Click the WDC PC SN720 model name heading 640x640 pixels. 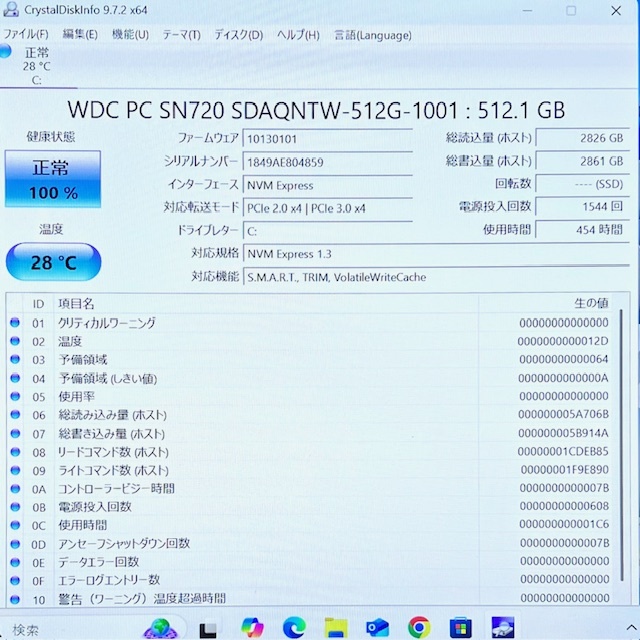pos(316,110)
